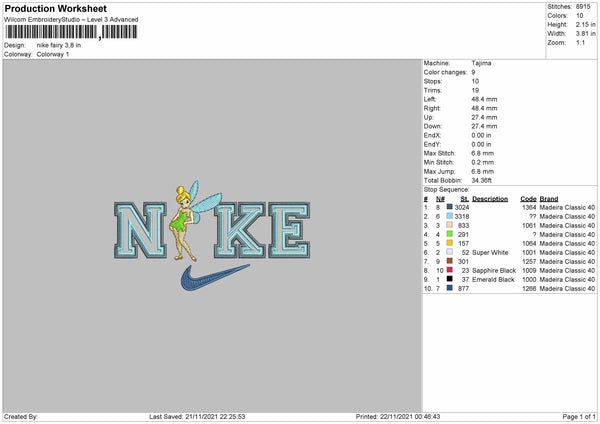
Task: Select the Super White color swatch
Action: pyautogui.click(x=450, y=252)
